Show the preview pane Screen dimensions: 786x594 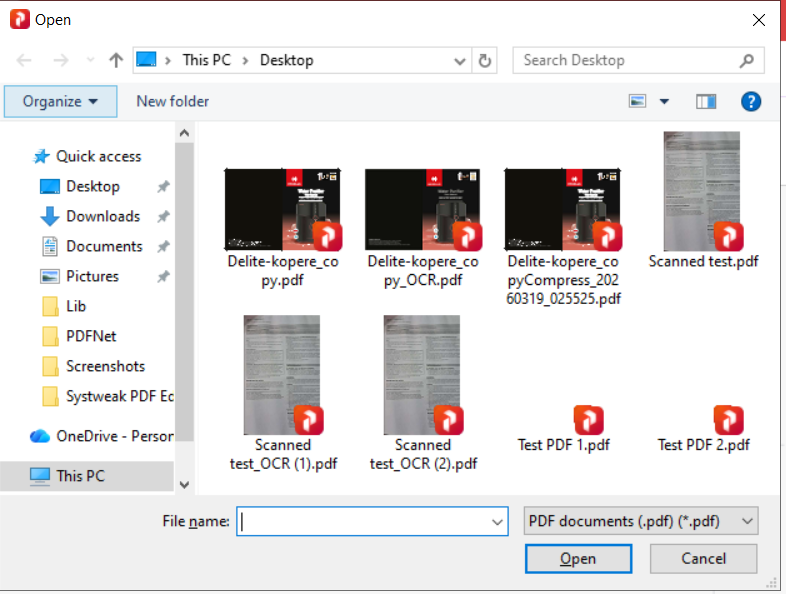point(706,101)
